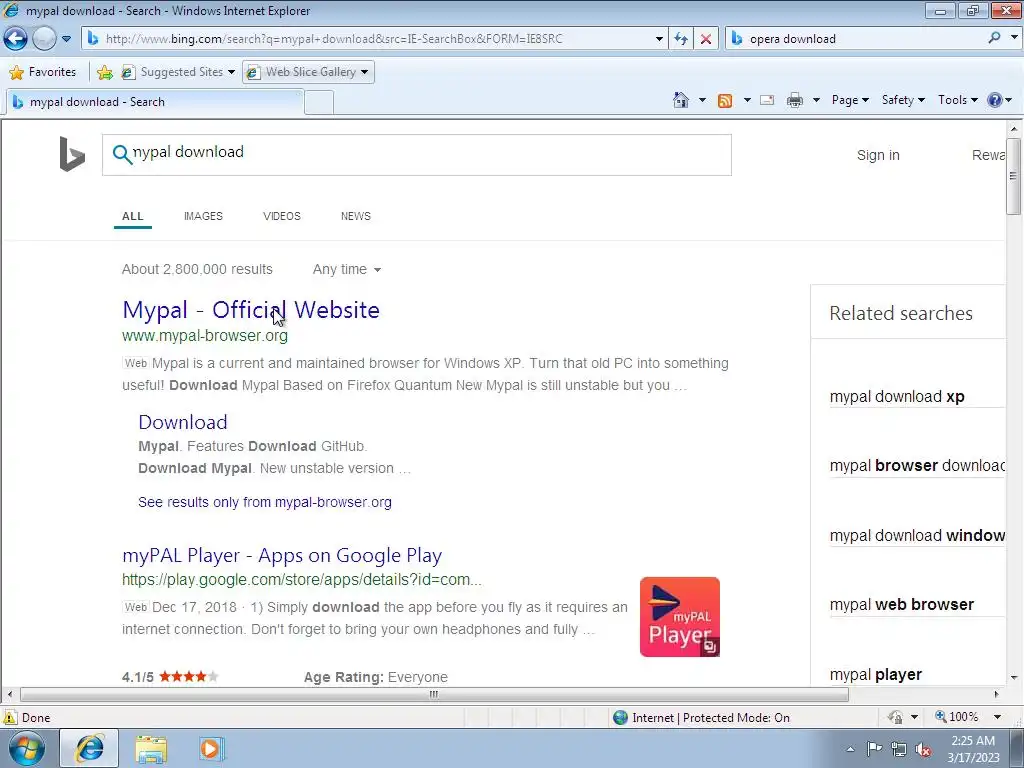Click Internet Protected Mode status zone
This screenshot has width=1024, height=768.
point(701,718)
